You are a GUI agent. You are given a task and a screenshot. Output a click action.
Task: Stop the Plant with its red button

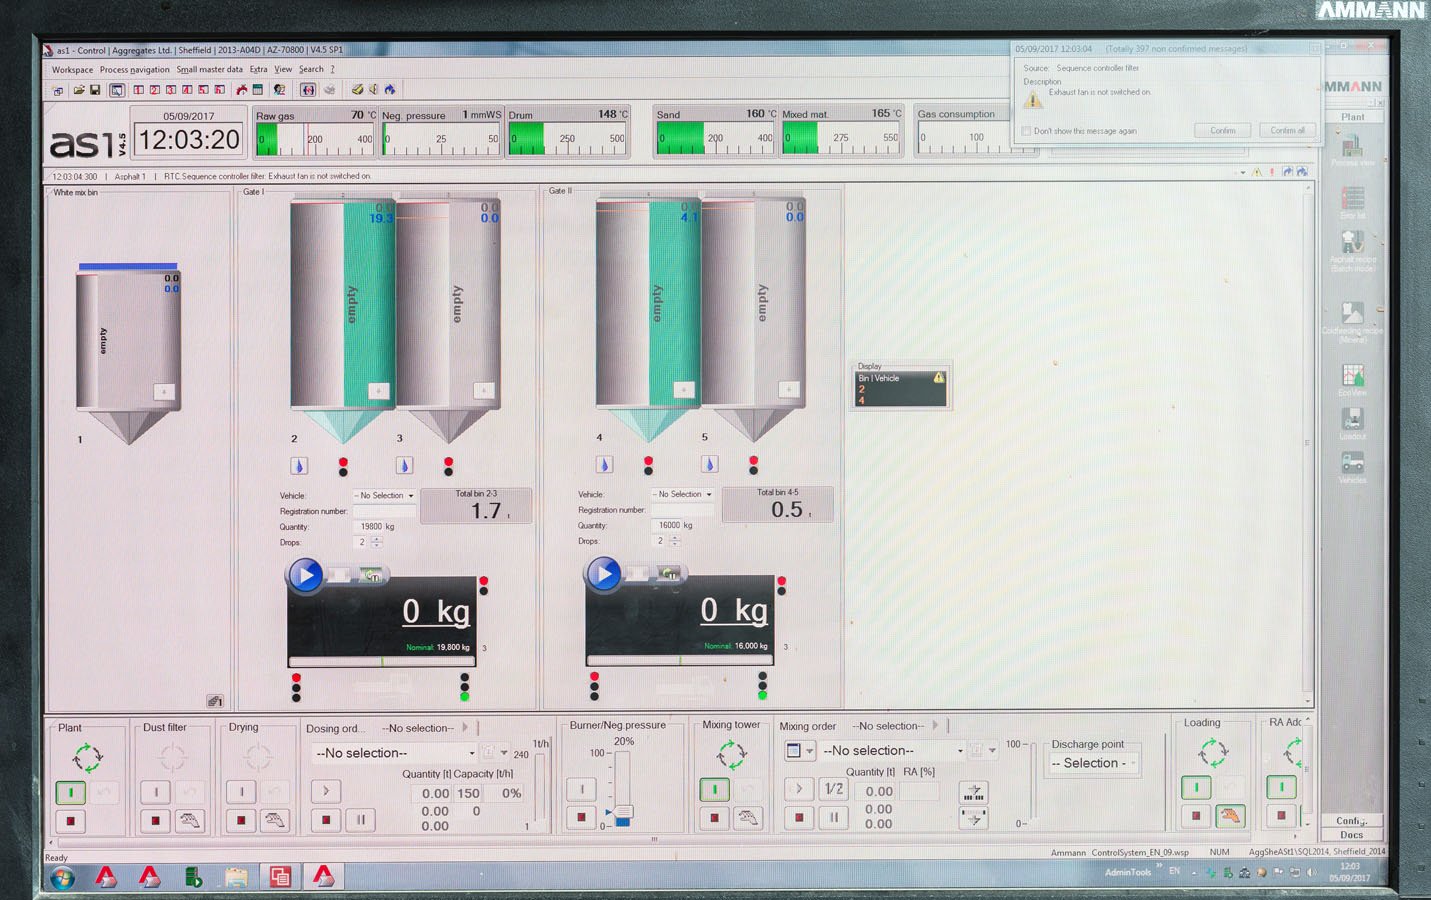(x=71, y=821)
